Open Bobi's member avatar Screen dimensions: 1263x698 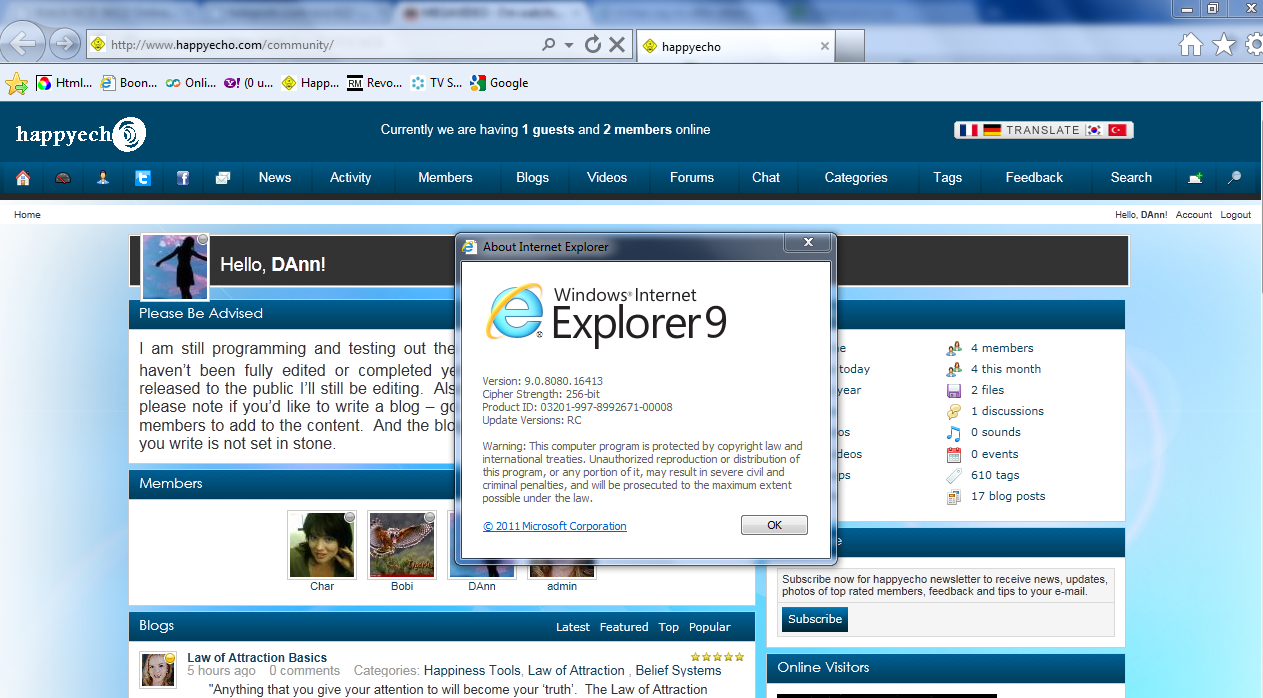402,545
